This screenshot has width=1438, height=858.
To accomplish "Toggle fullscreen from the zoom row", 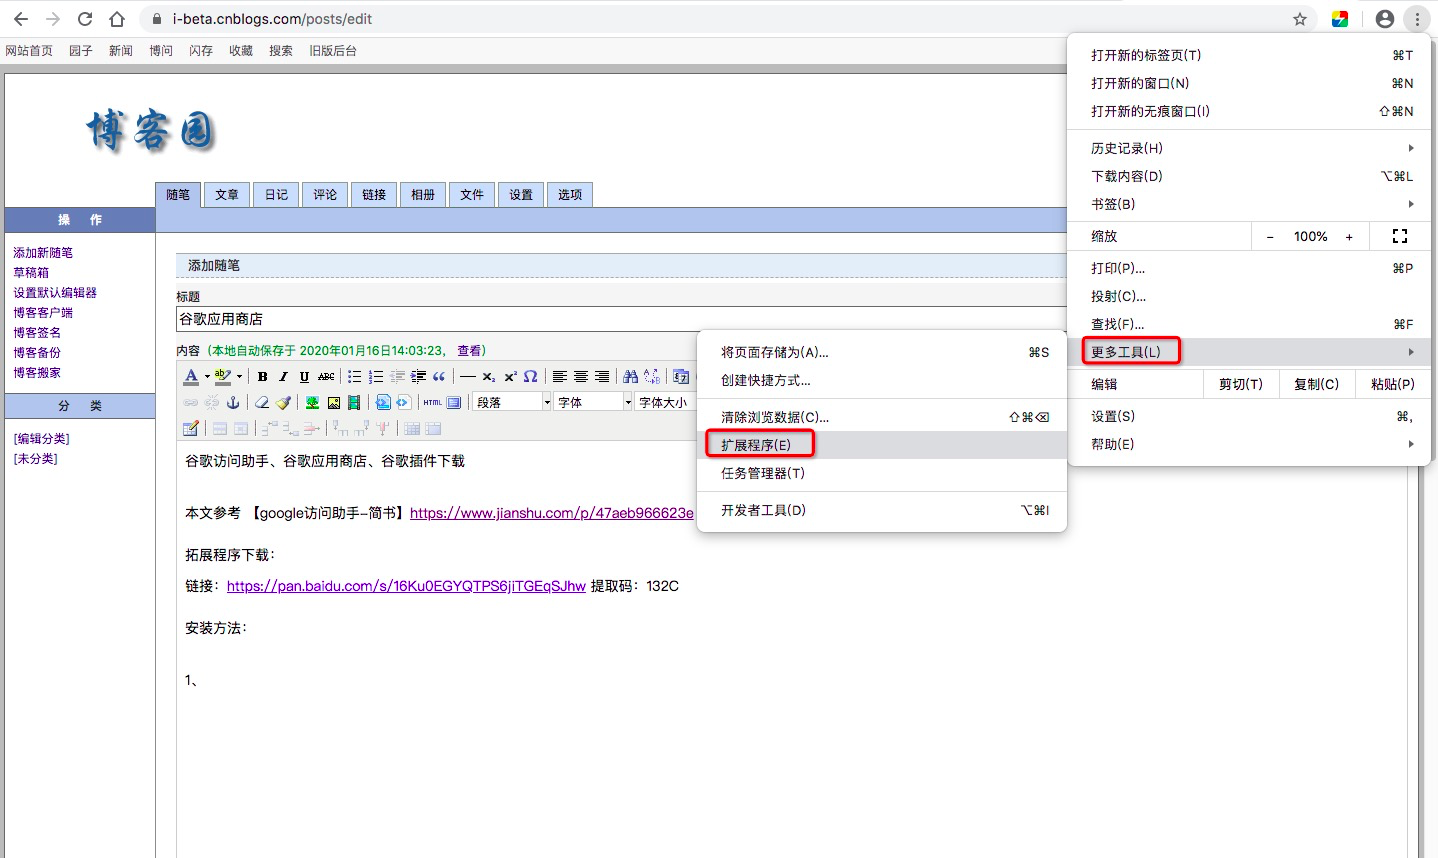I will pyautogui.click(x=1400, y=236).
